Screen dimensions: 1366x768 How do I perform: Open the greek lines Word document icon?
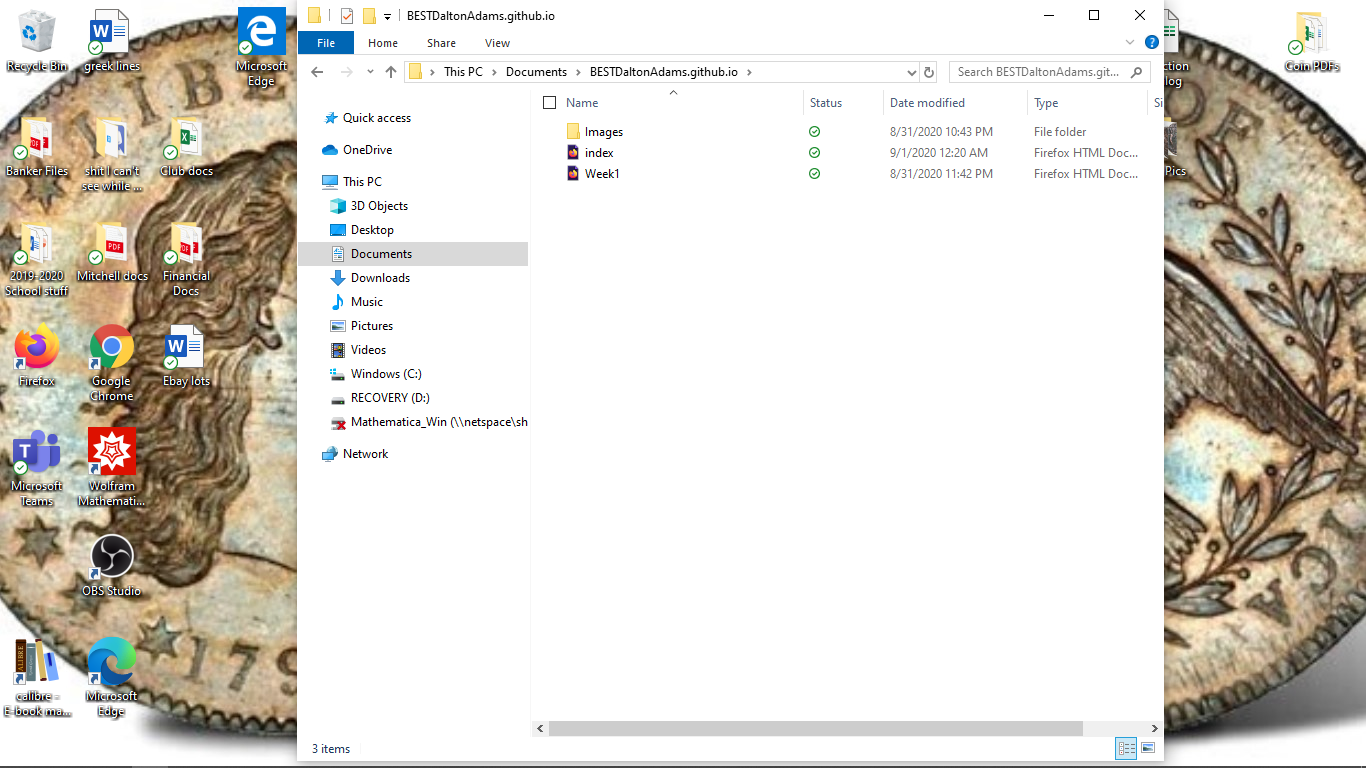[x=111, y=41]
